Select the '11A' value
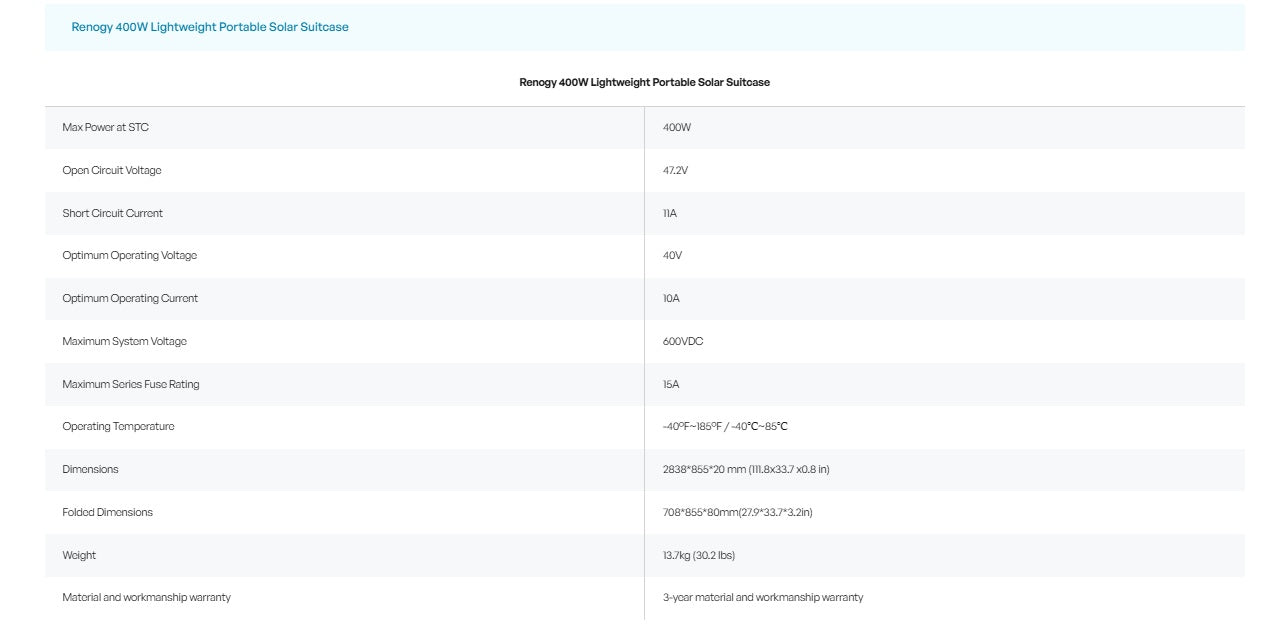This screenshot has width=1268, height=626. click(x=670, y=213)
